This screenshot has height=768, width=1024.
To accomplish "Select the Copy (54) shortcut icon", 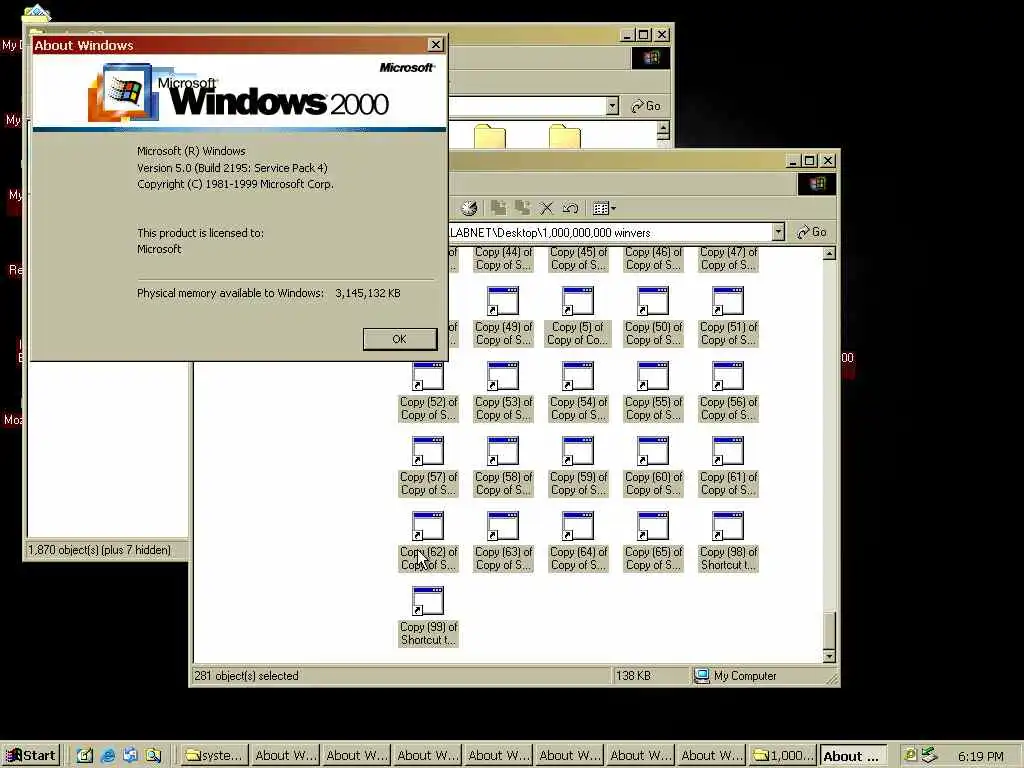I will (x=578, y=376).
